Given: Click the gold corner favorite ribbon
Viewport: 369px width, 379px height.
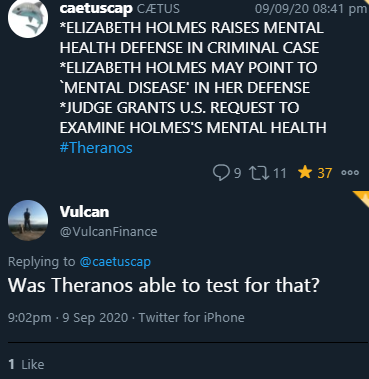Looking at the screenshot, I should 362,198.
